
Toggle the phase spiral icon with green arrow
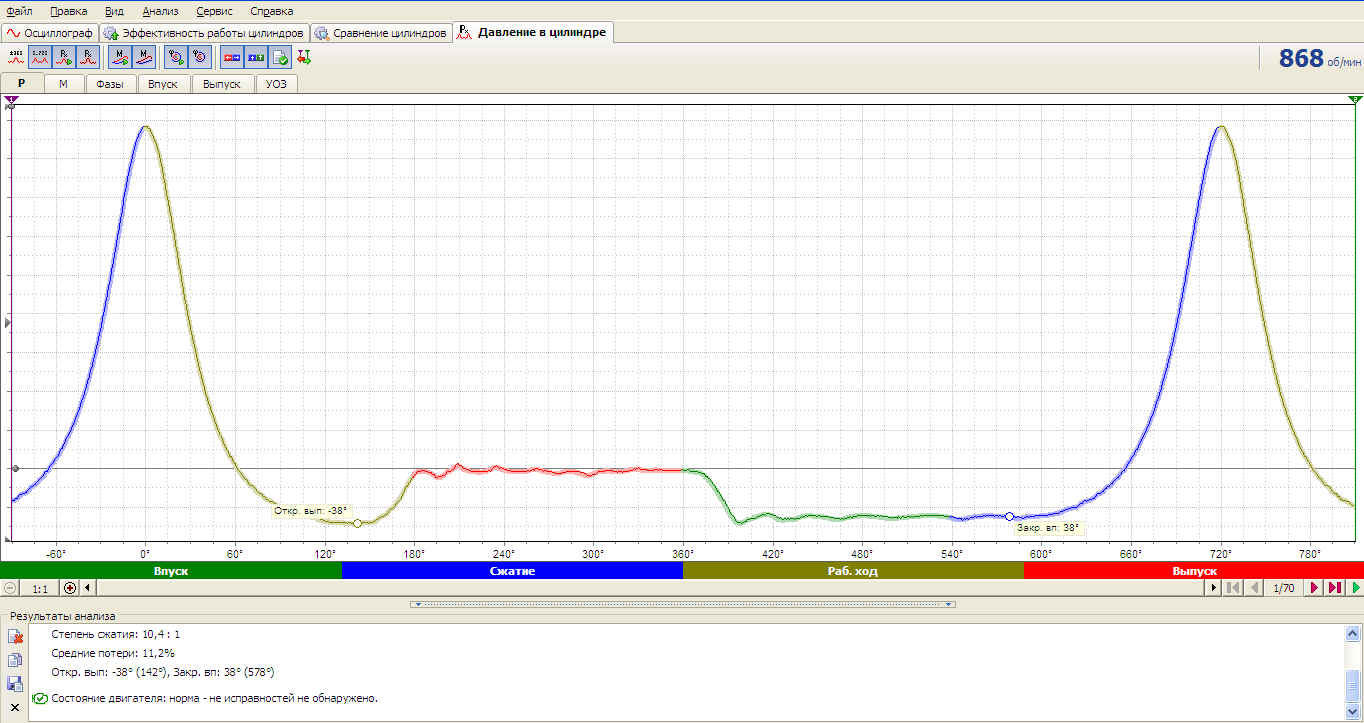[x=175, y=57]
